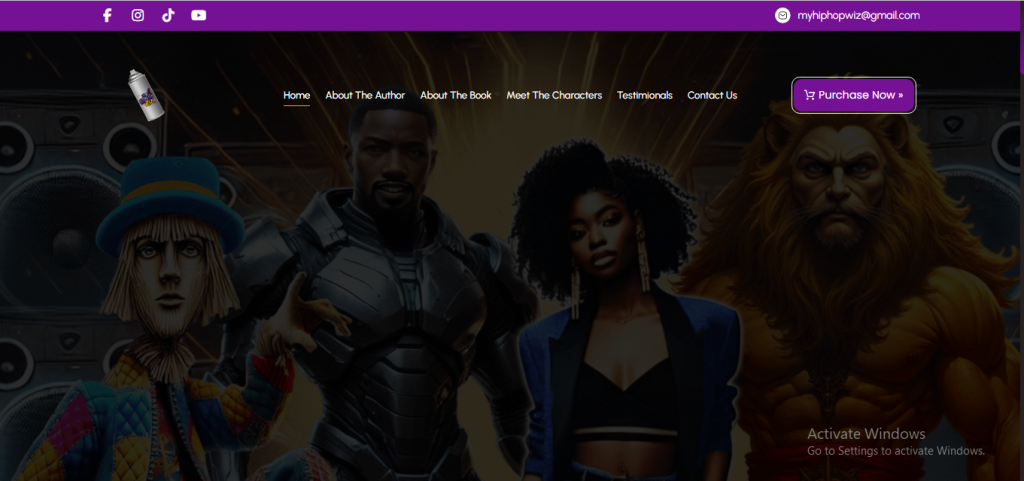Open the Facebook page from header
The image size is (1024, 481).
coord(107,15)
